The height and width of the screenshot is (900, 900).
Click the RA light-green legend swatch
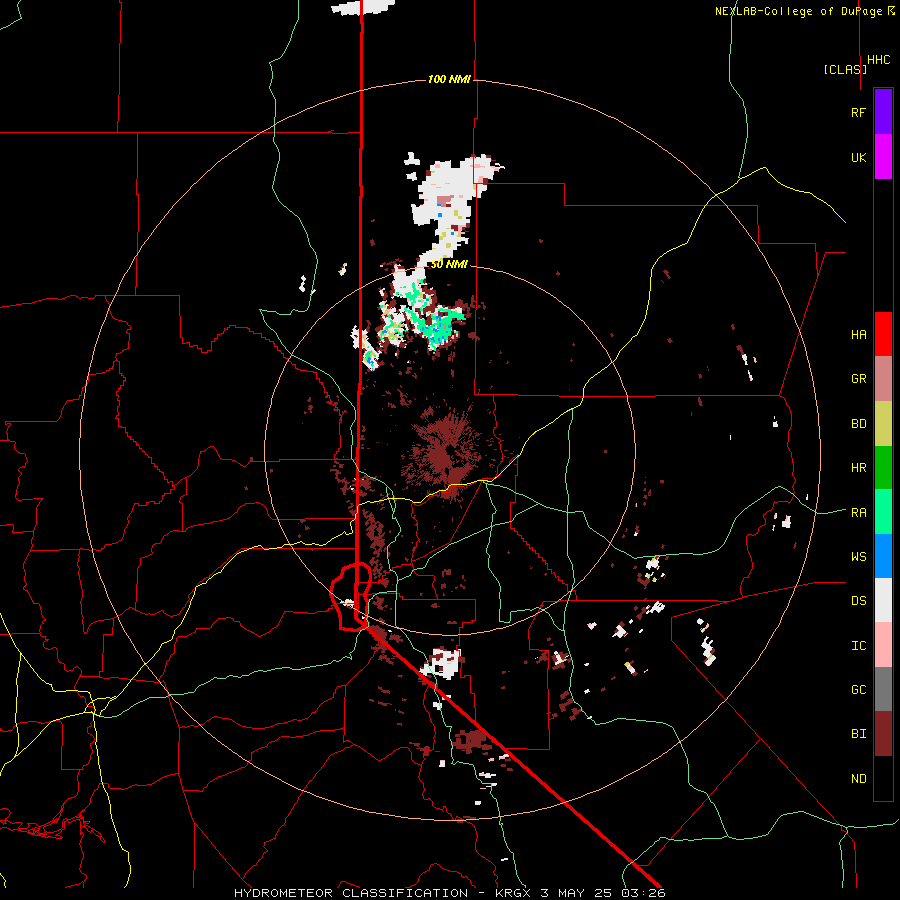(x=883, y=512)
